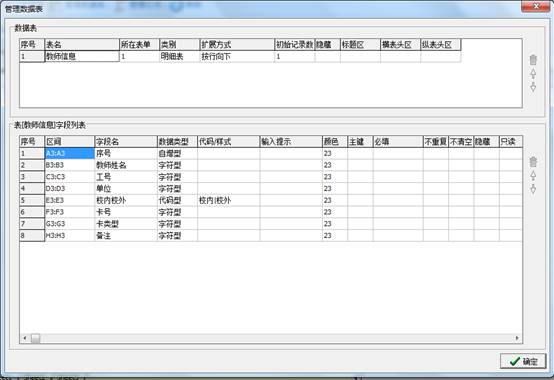Click the 自增型 data type cell
The width and height of the screenshot is (554, 380).
click(x=177, y=153)
